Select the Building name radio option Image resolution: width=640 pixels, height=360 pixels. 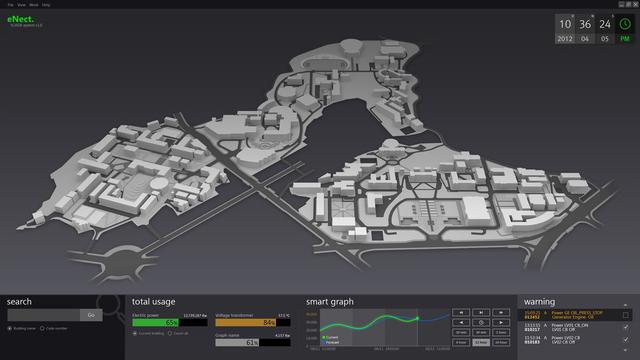[9, 328]
